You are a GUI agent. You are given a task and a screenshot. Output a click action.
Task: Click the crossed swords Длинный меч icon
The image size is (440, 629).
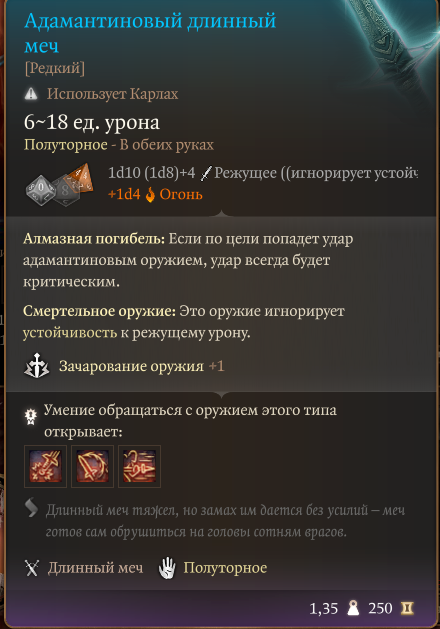[32, 568]
